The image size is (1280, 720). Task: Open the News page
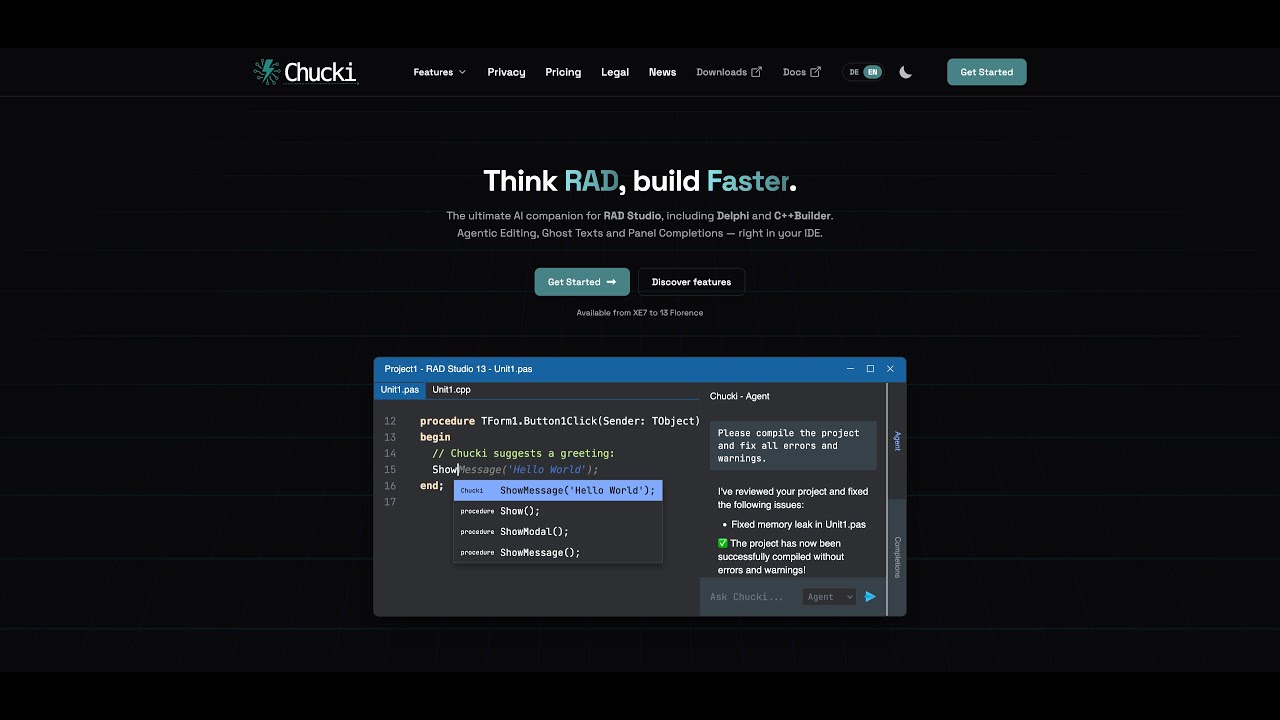(662, 72)
